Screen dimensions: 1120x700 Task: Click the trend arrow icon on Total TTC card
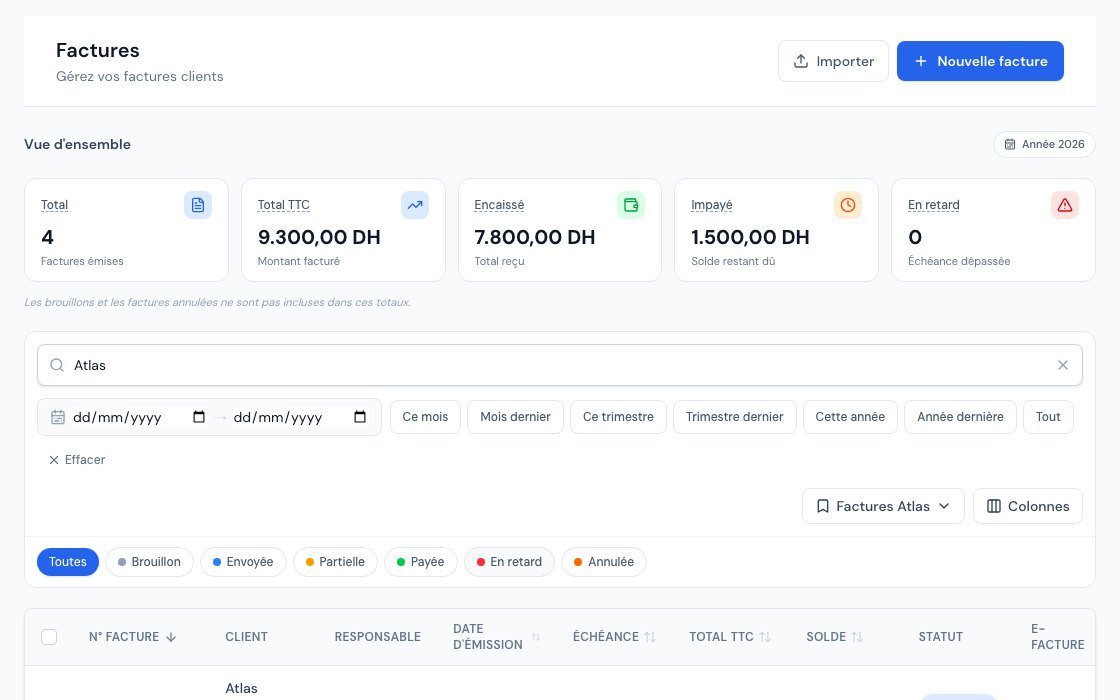click(415, 205)
